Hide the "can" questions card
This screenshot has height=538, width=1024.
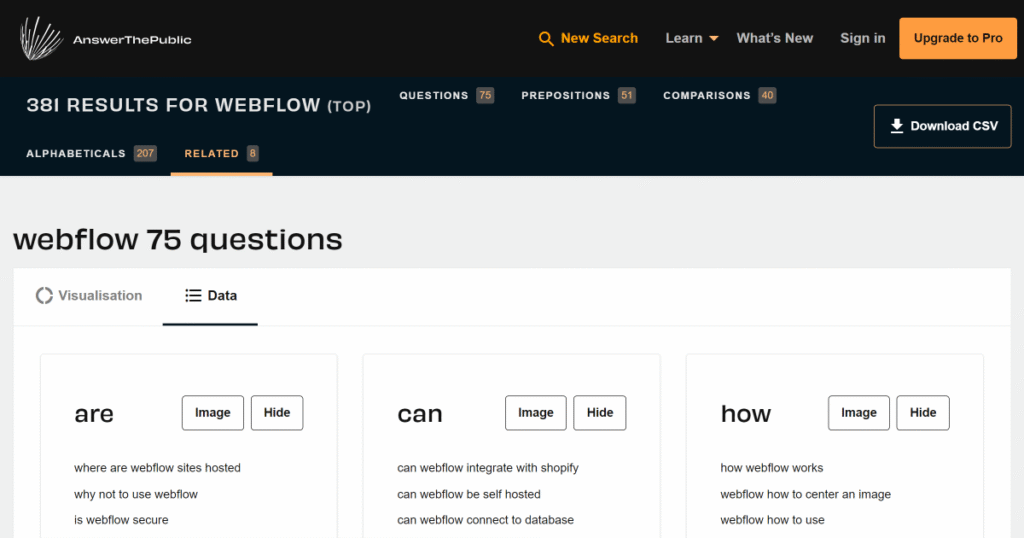pyautogui.click(x=600, y=413)
